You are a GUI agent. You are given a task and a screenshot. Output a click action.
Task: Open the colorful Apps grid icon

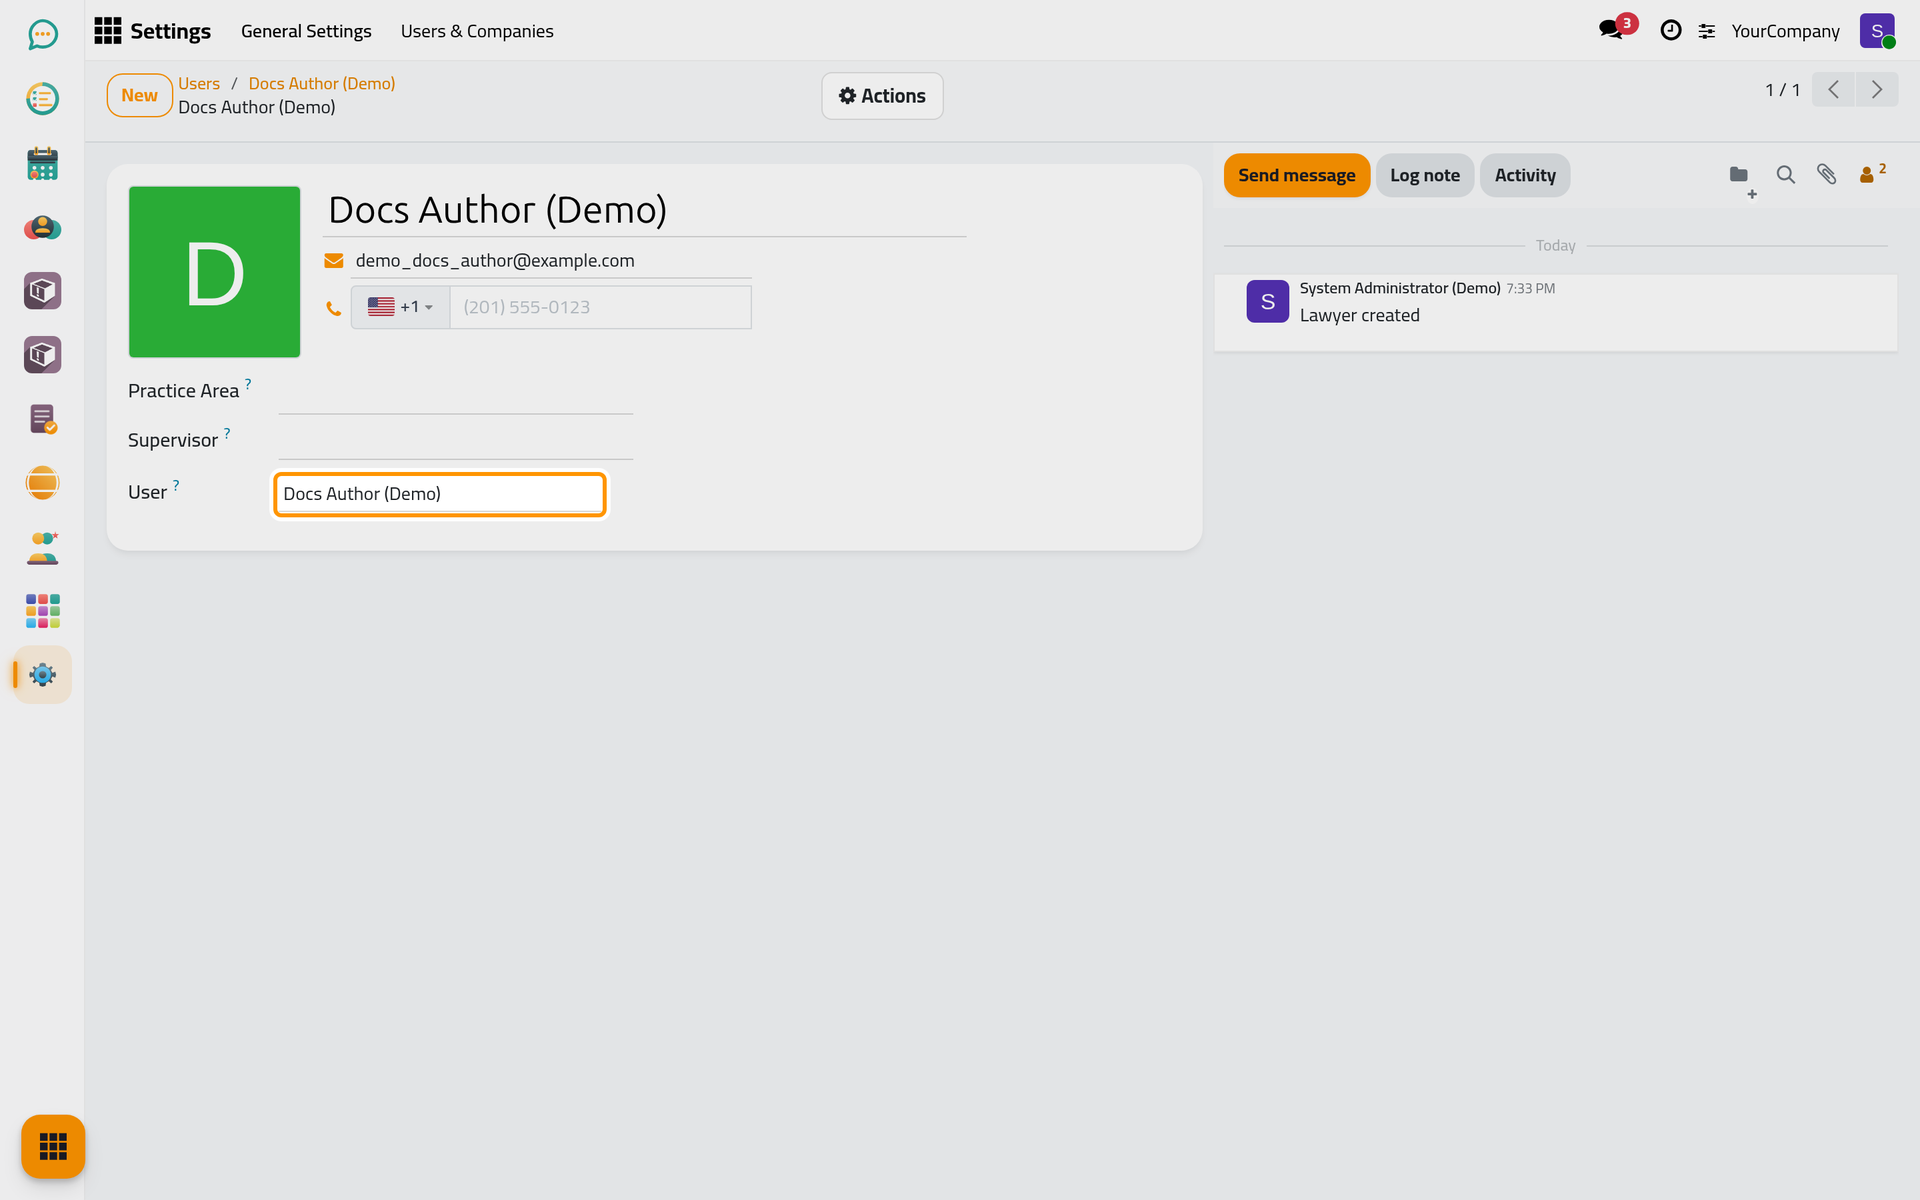42,611
